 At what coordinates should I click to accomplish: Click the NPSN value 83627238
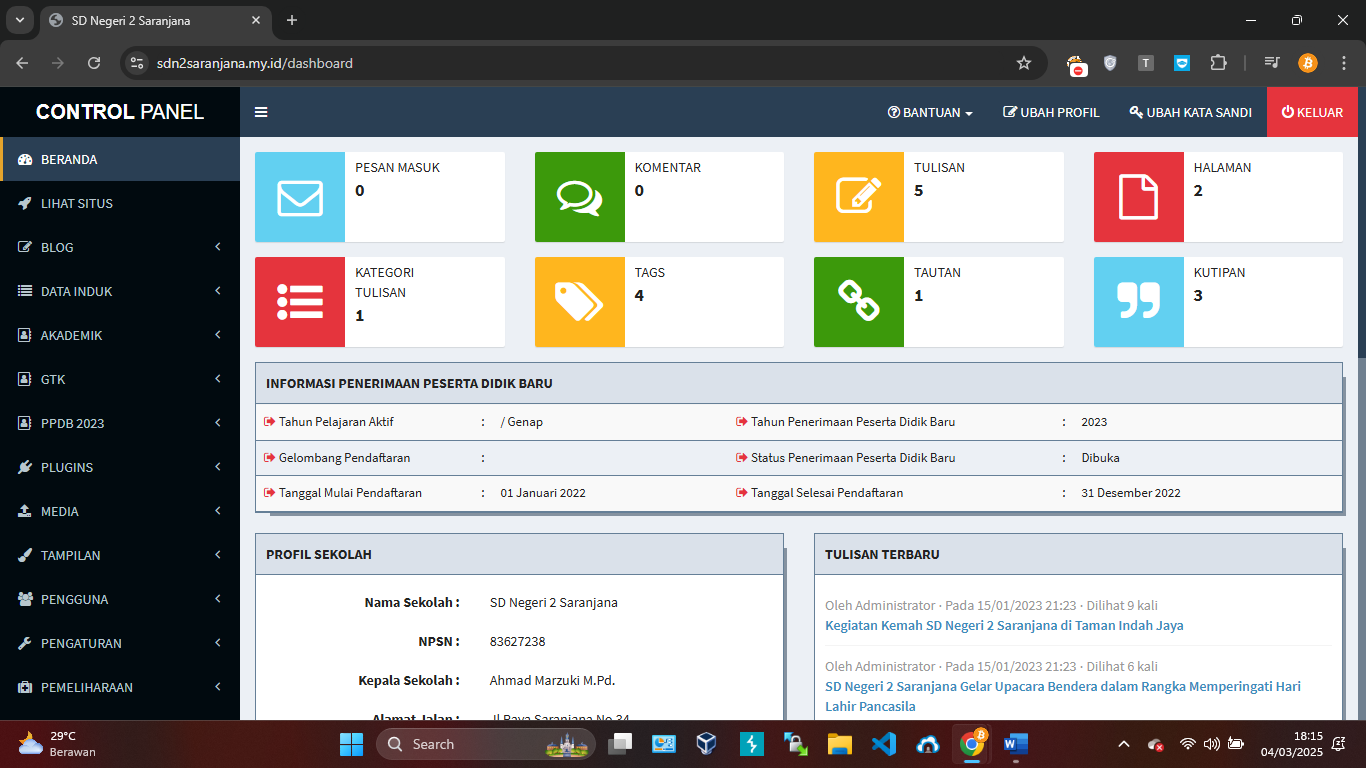(518, 641)
